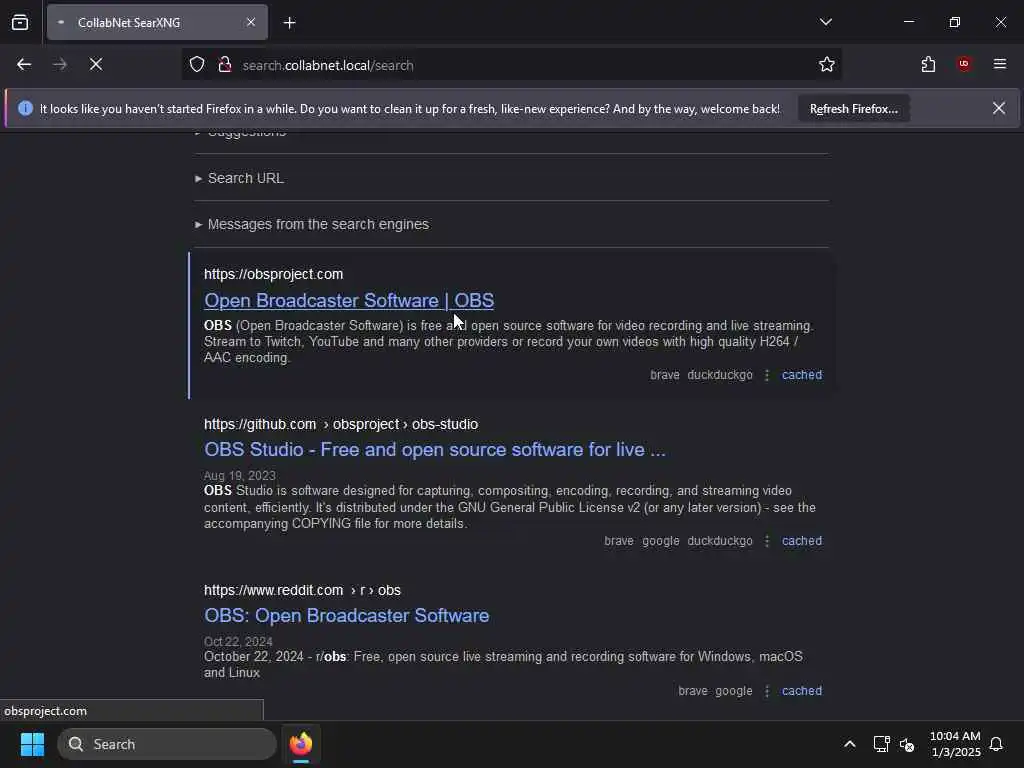Open the OBS Studio GitHub result link
Image resolution: width=1024 pixels, height=768 pixels.
tap(434, 450)
